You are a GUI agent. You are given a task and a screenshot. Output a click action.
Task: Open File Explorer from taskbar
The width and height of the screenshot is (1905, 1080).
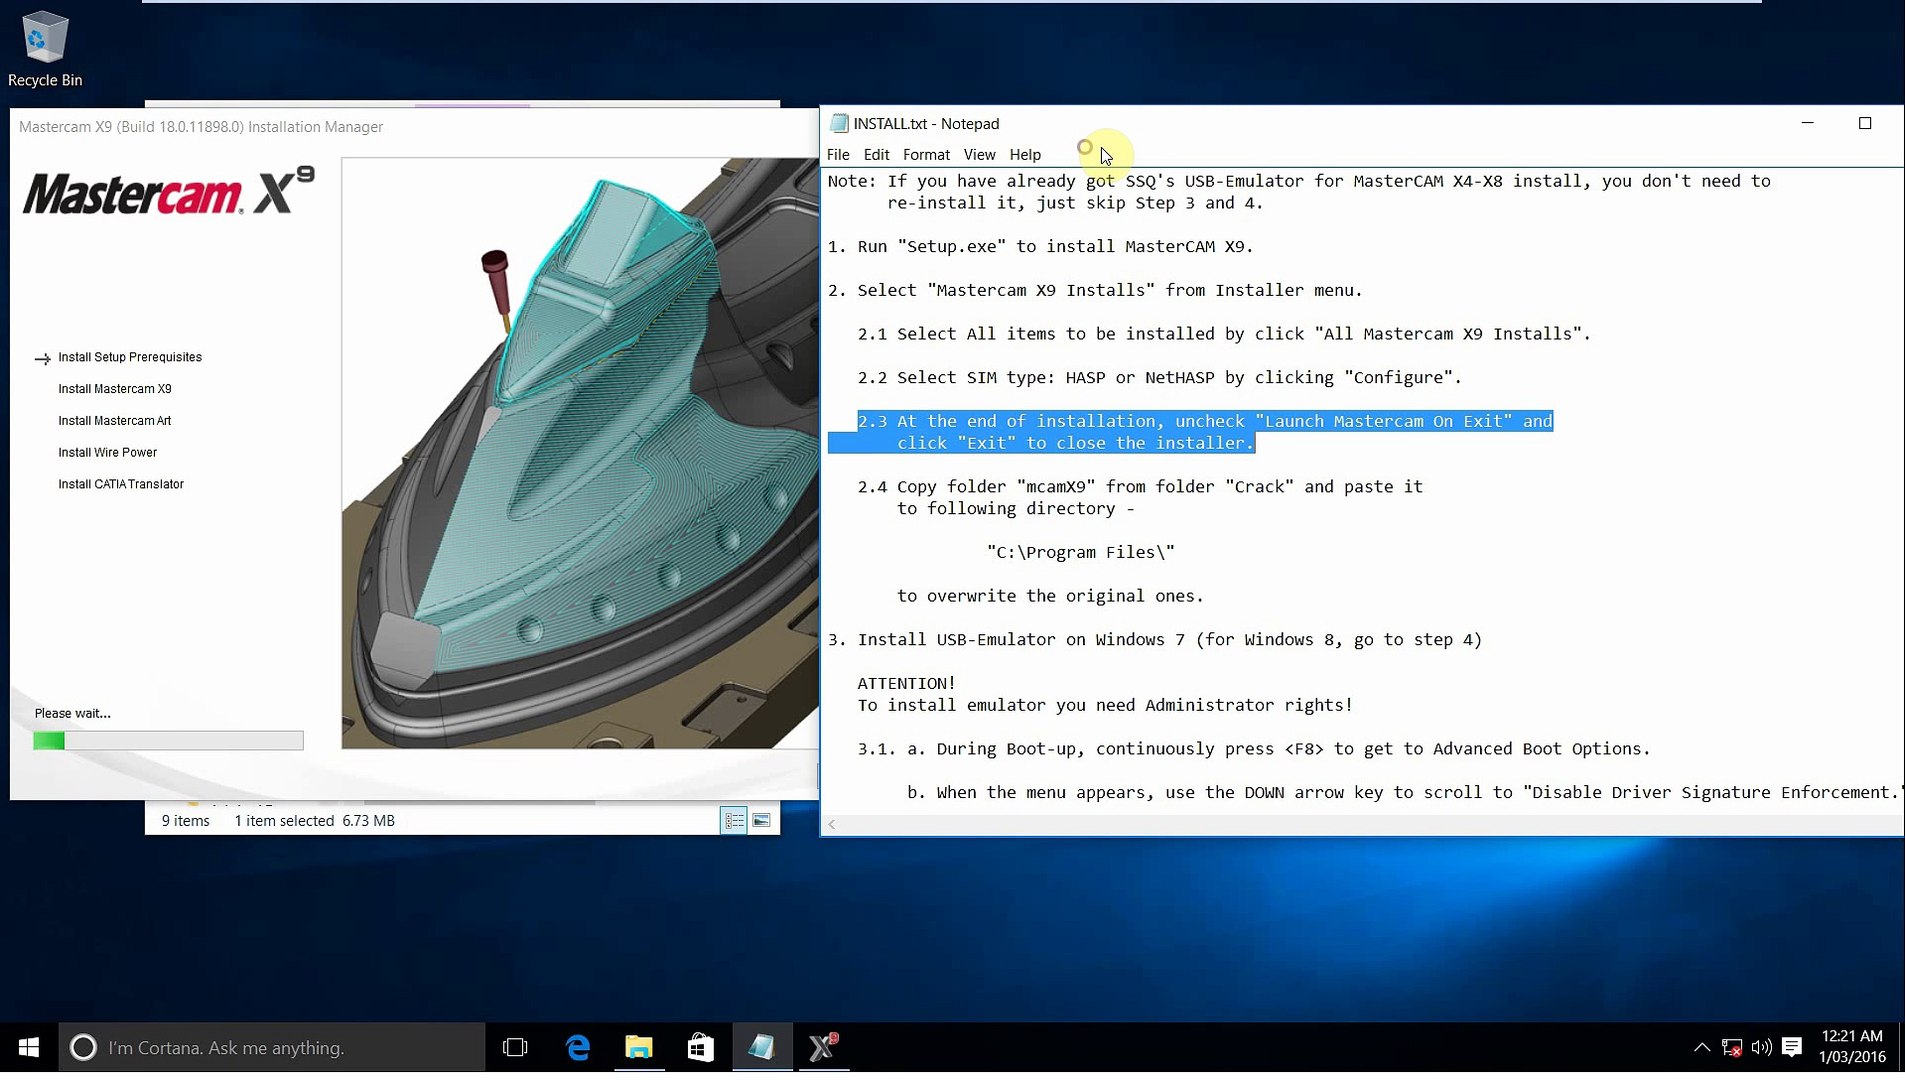tap(639, 1047)
